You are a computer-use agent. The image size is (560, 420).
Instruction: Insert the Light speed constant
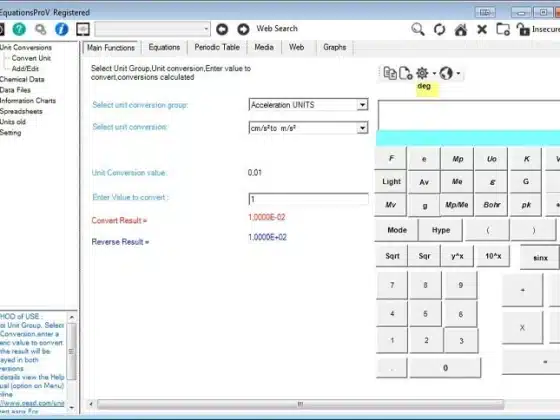391,181
